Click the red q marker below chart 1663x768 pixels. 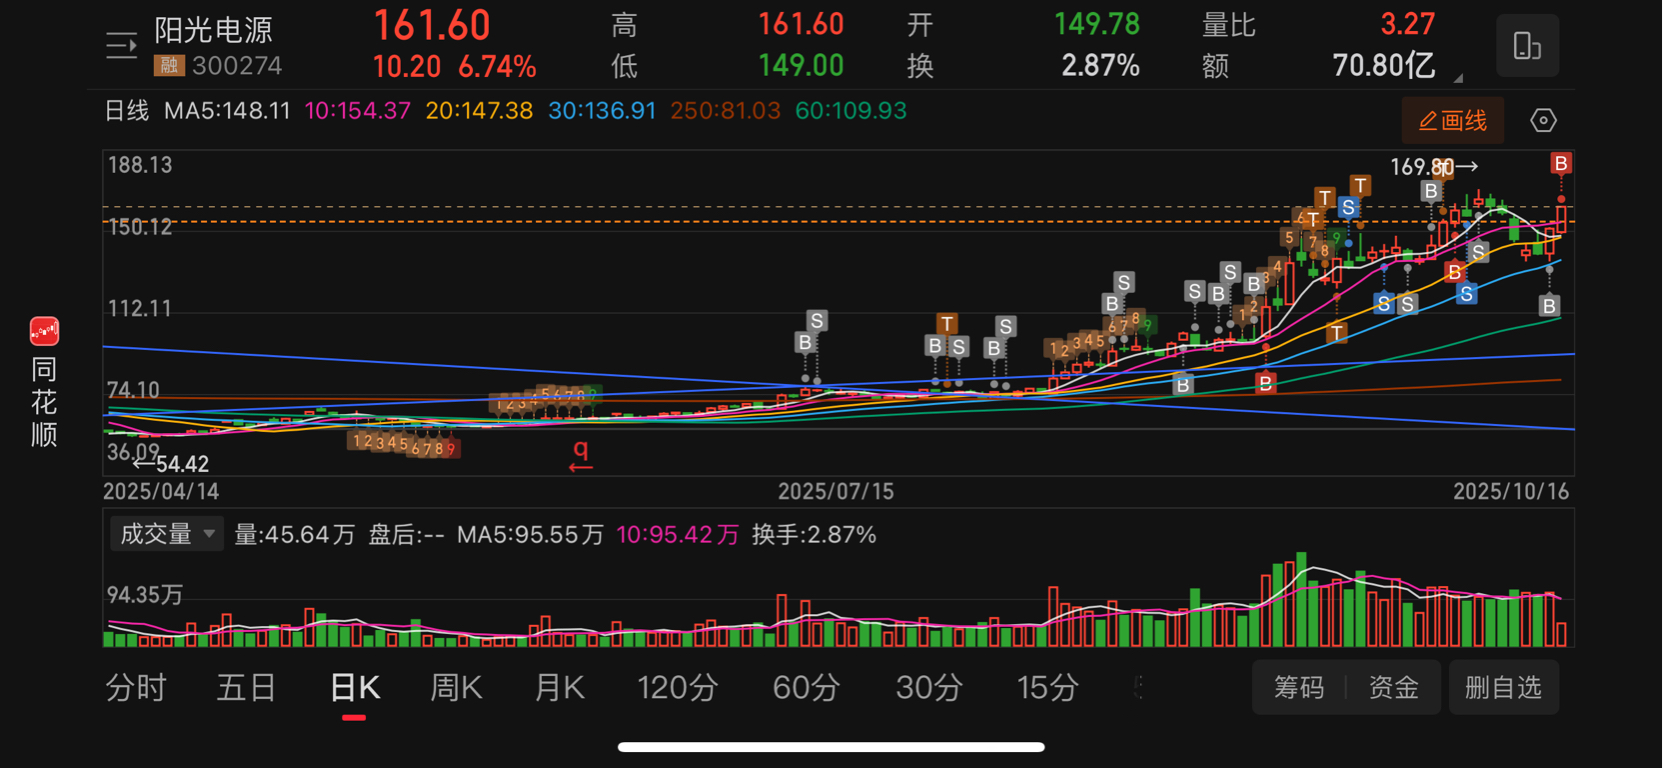(x=581, y=455)
